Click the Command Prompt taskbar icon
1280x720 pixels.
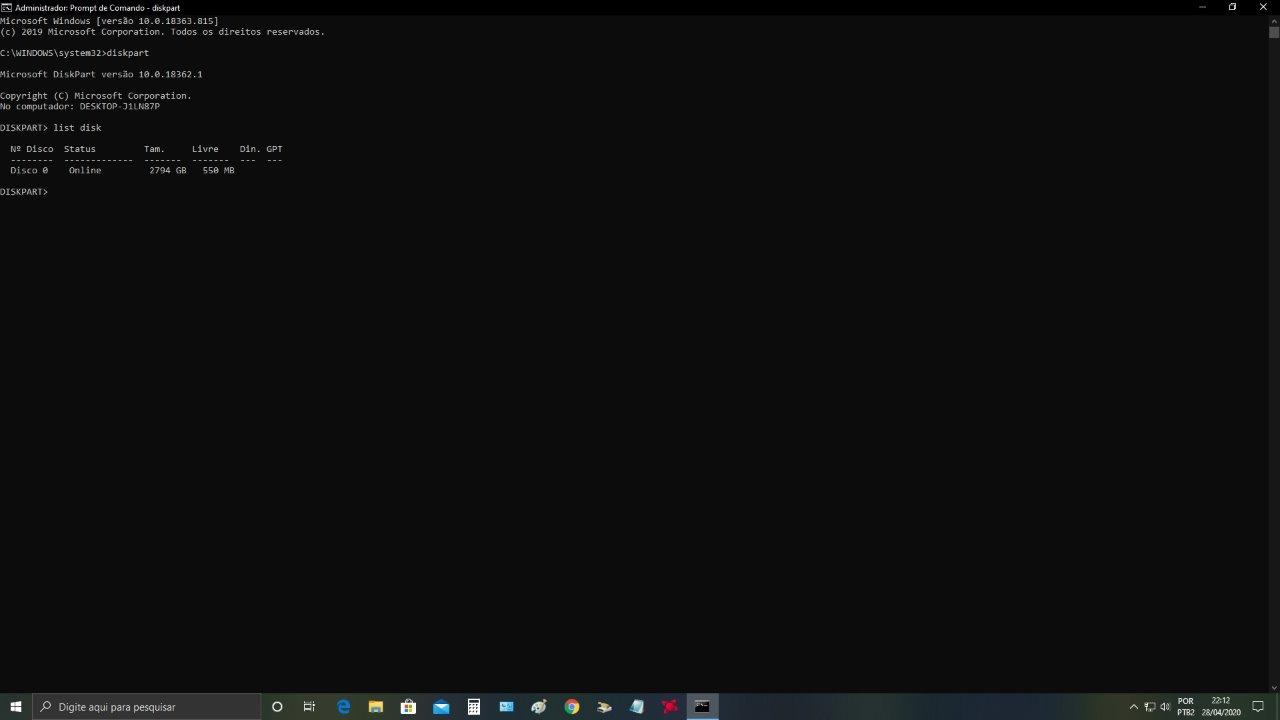click(x=702, y=707)
